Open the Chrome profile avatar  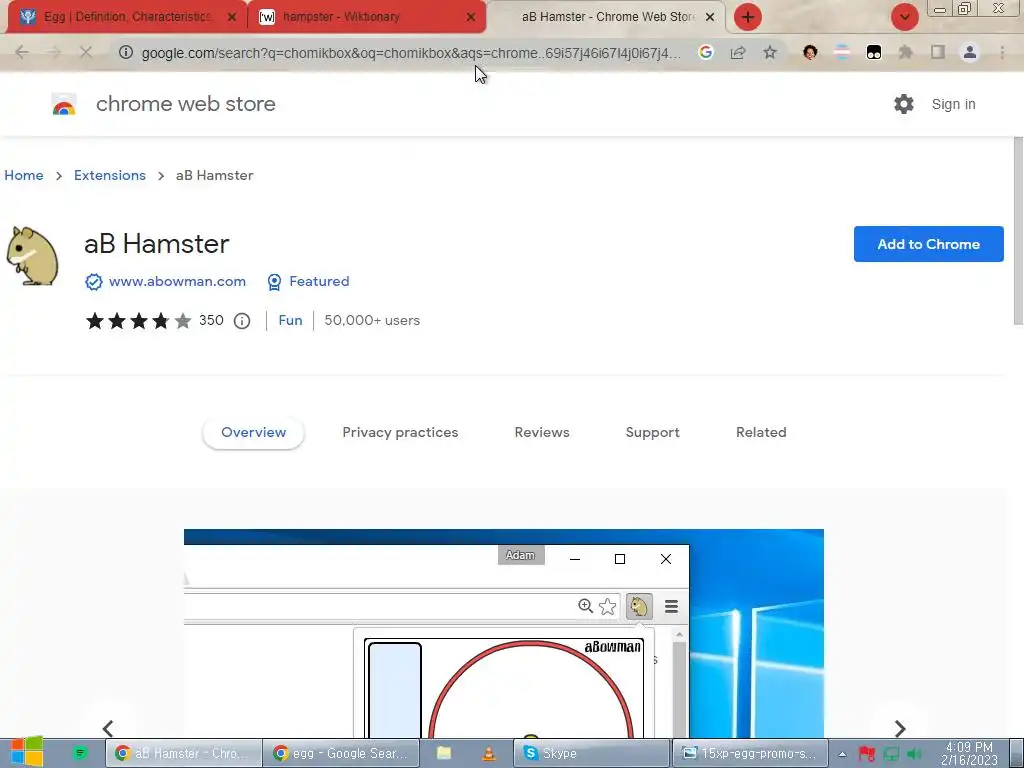[970, 52]
